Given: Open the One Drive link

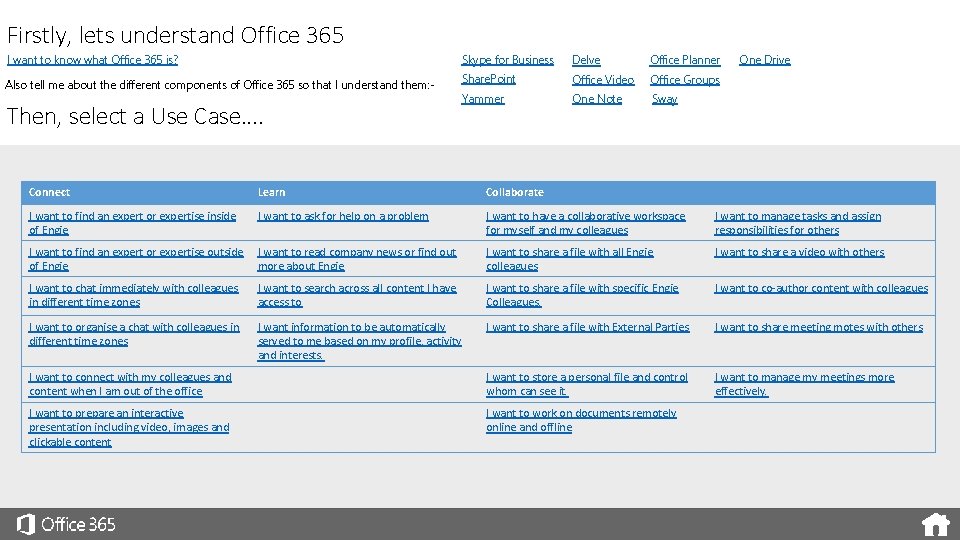Looking at the screenshot, I should pyautogui.click(x=765, y=60).
